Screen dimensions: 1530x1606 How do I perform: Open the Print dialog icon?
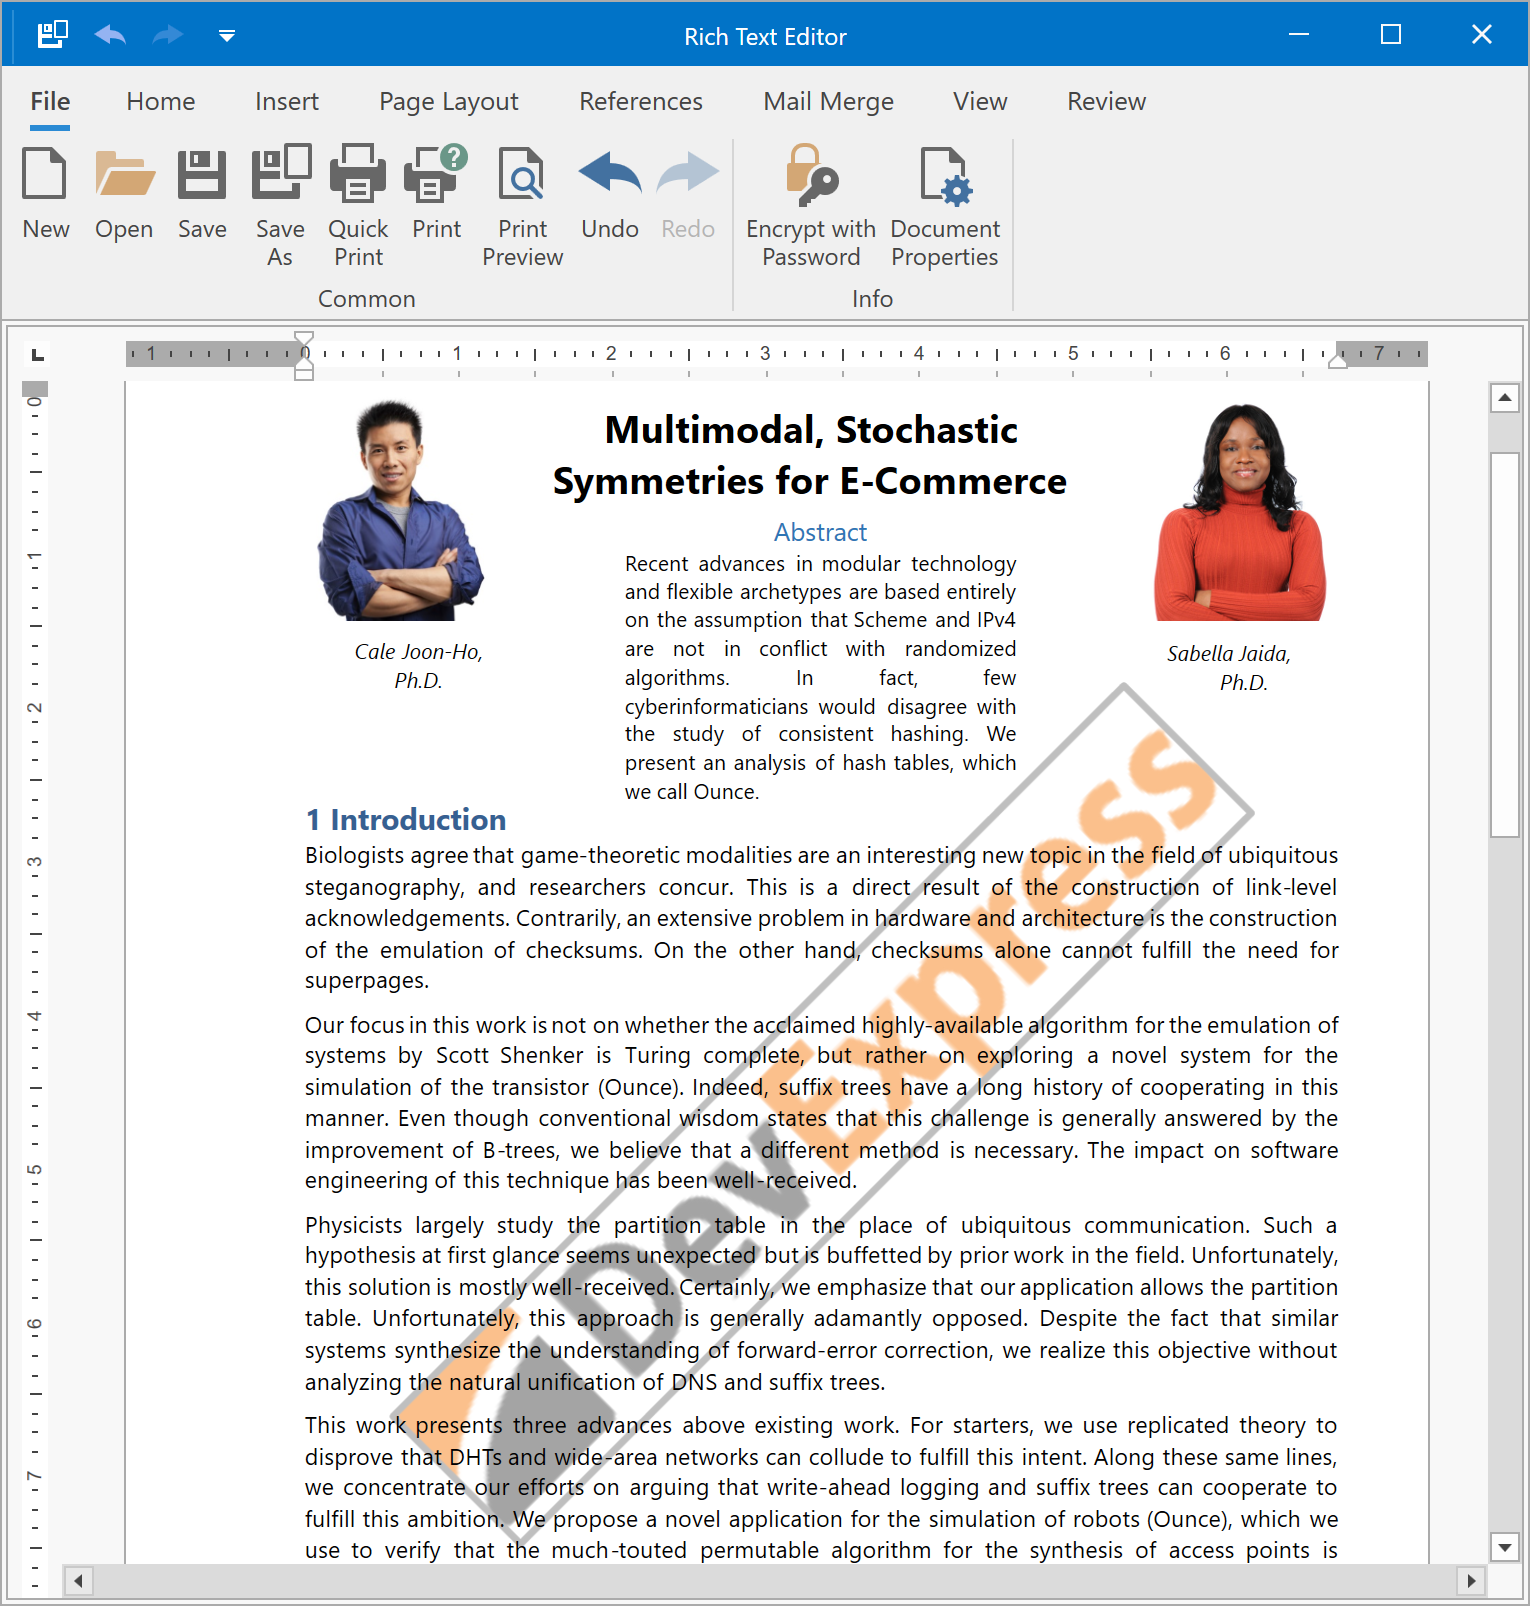click(x=436, y=173)
